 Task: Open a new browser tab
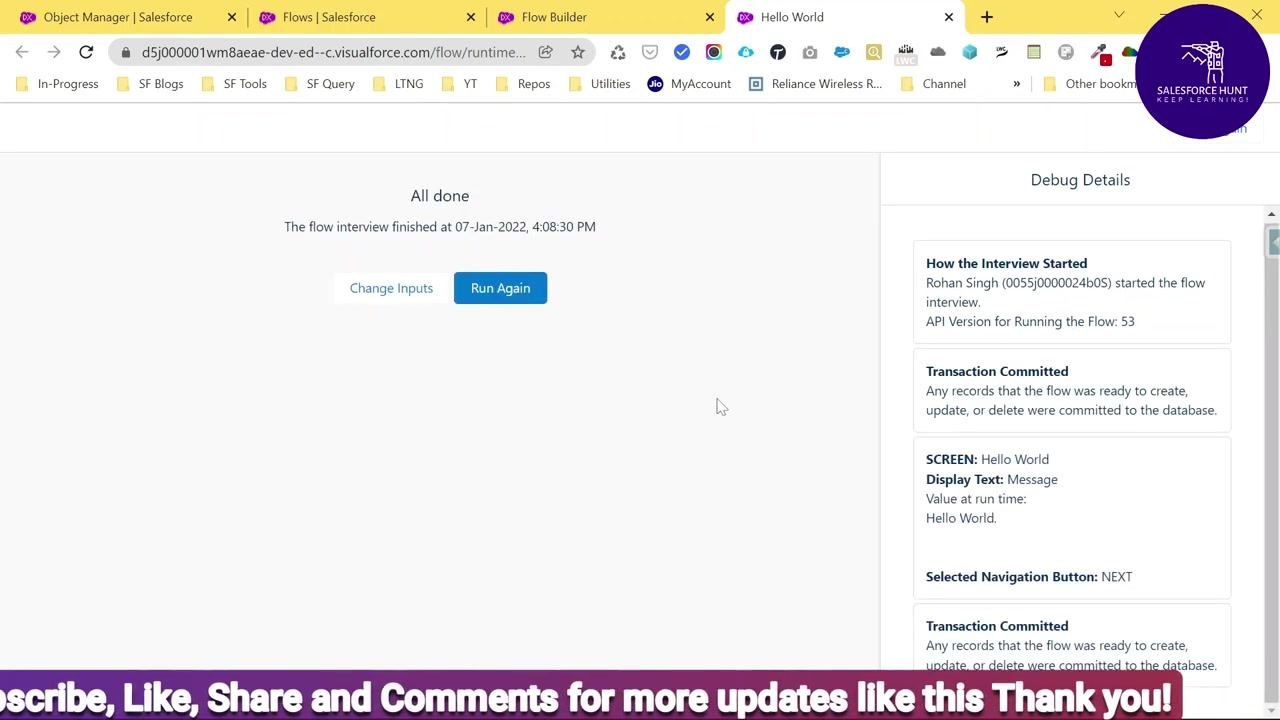click(987, 17)
